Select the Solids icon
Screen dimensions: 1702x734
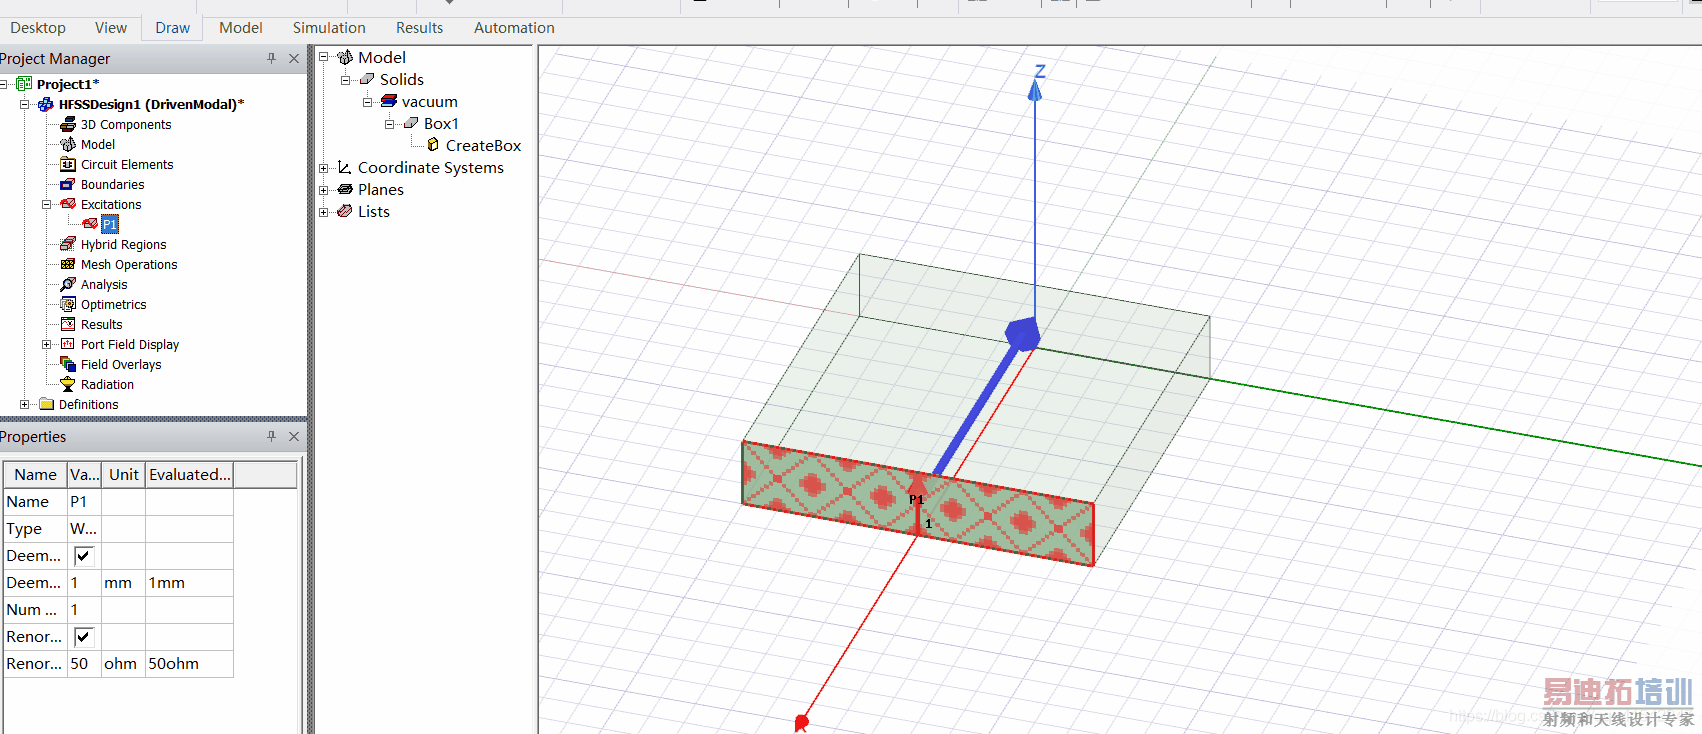(367, 79)
